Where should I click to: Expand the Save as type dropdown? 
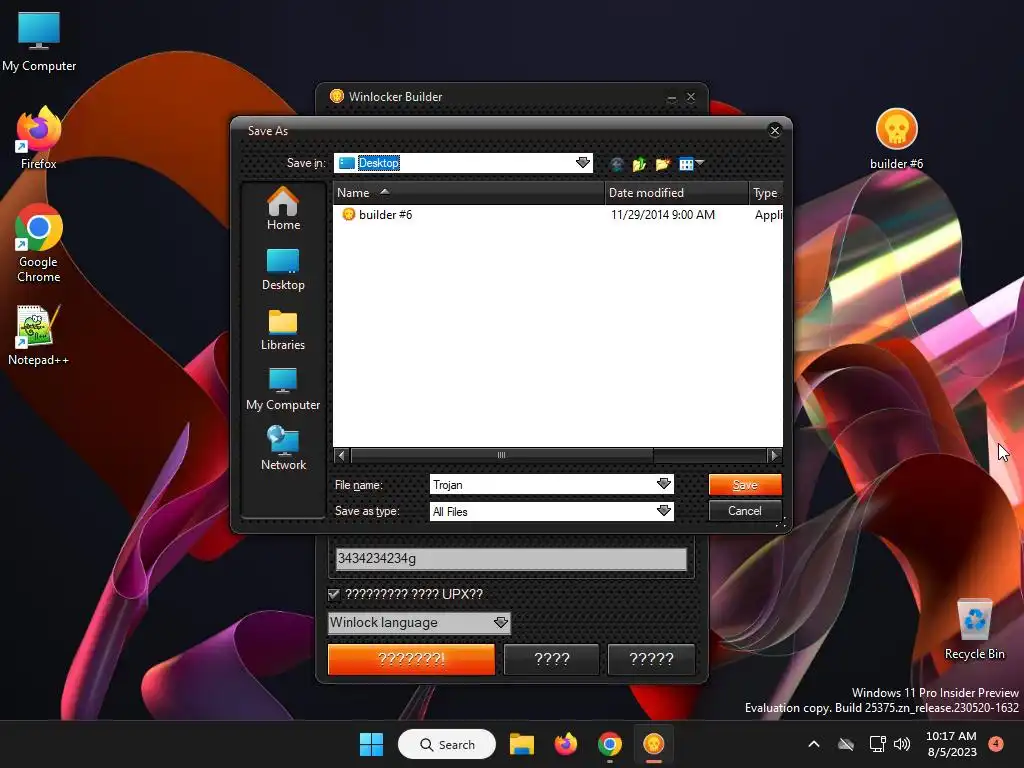tap(664, 511)
